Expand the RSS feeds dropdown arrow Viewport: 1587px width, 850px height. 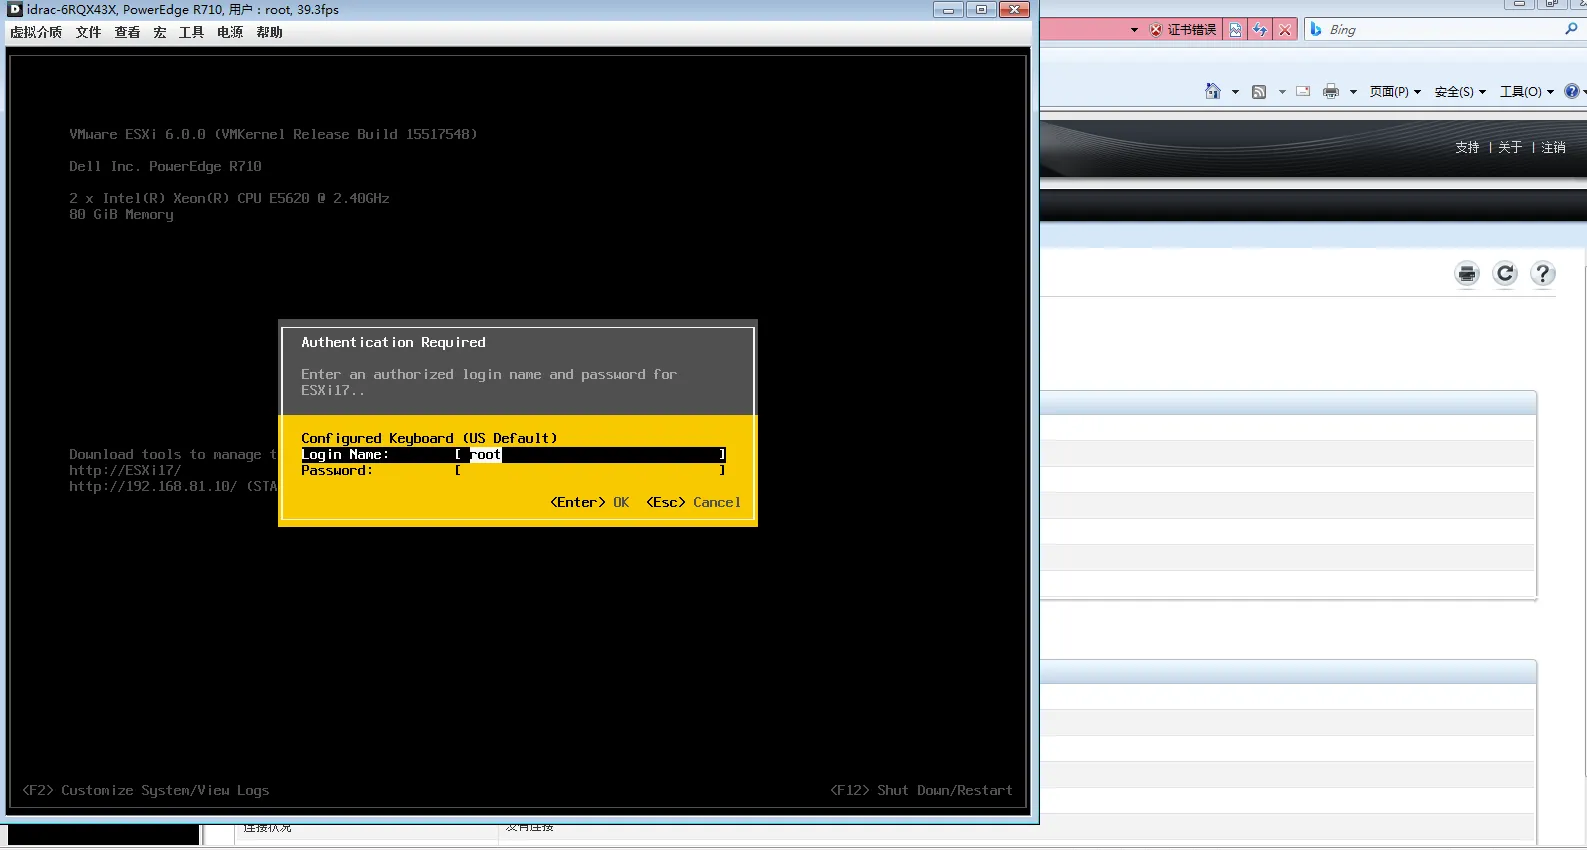(x=1282, y=92)
